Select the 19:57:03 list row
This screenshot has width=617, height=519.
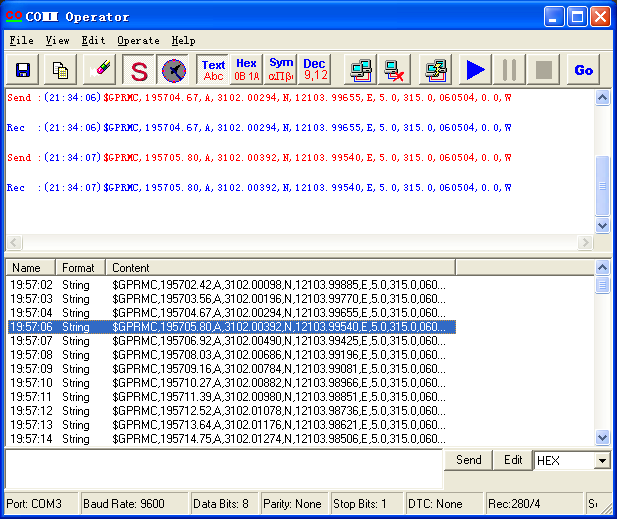232,299
